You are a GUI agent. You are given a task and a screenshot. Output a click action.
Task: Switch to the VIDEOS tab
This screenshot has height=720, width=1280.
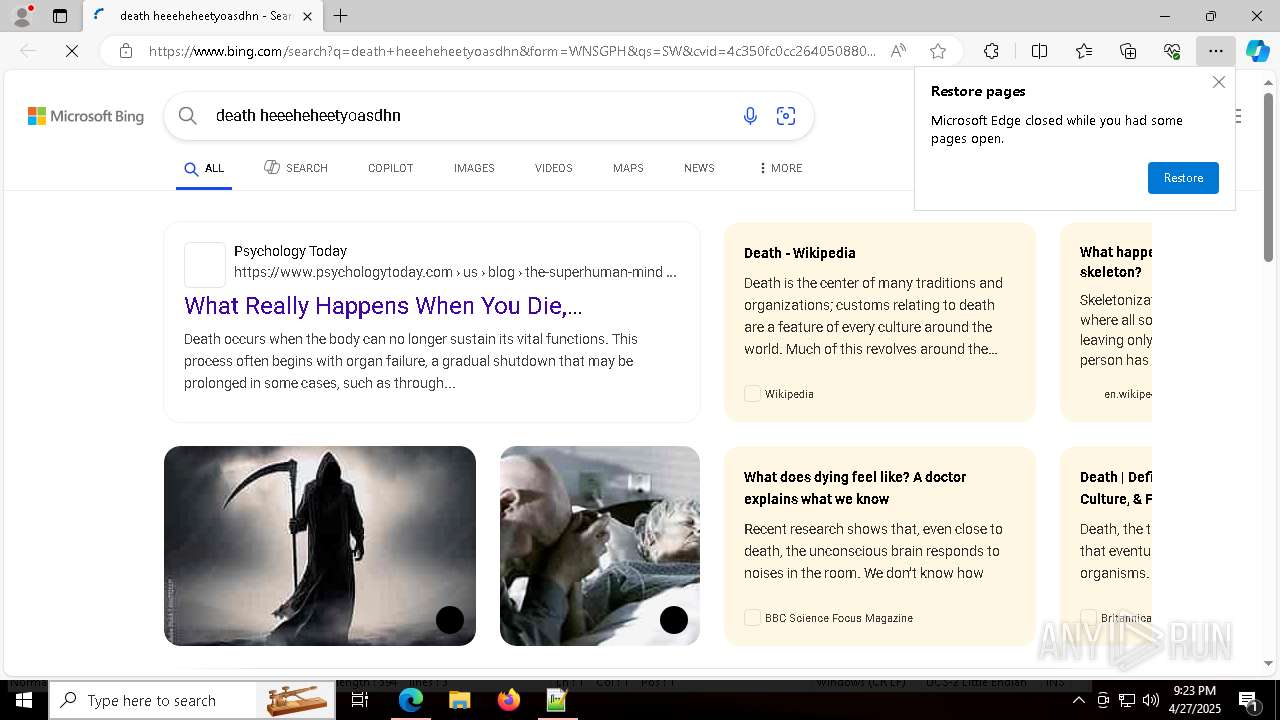click(553, 168)
